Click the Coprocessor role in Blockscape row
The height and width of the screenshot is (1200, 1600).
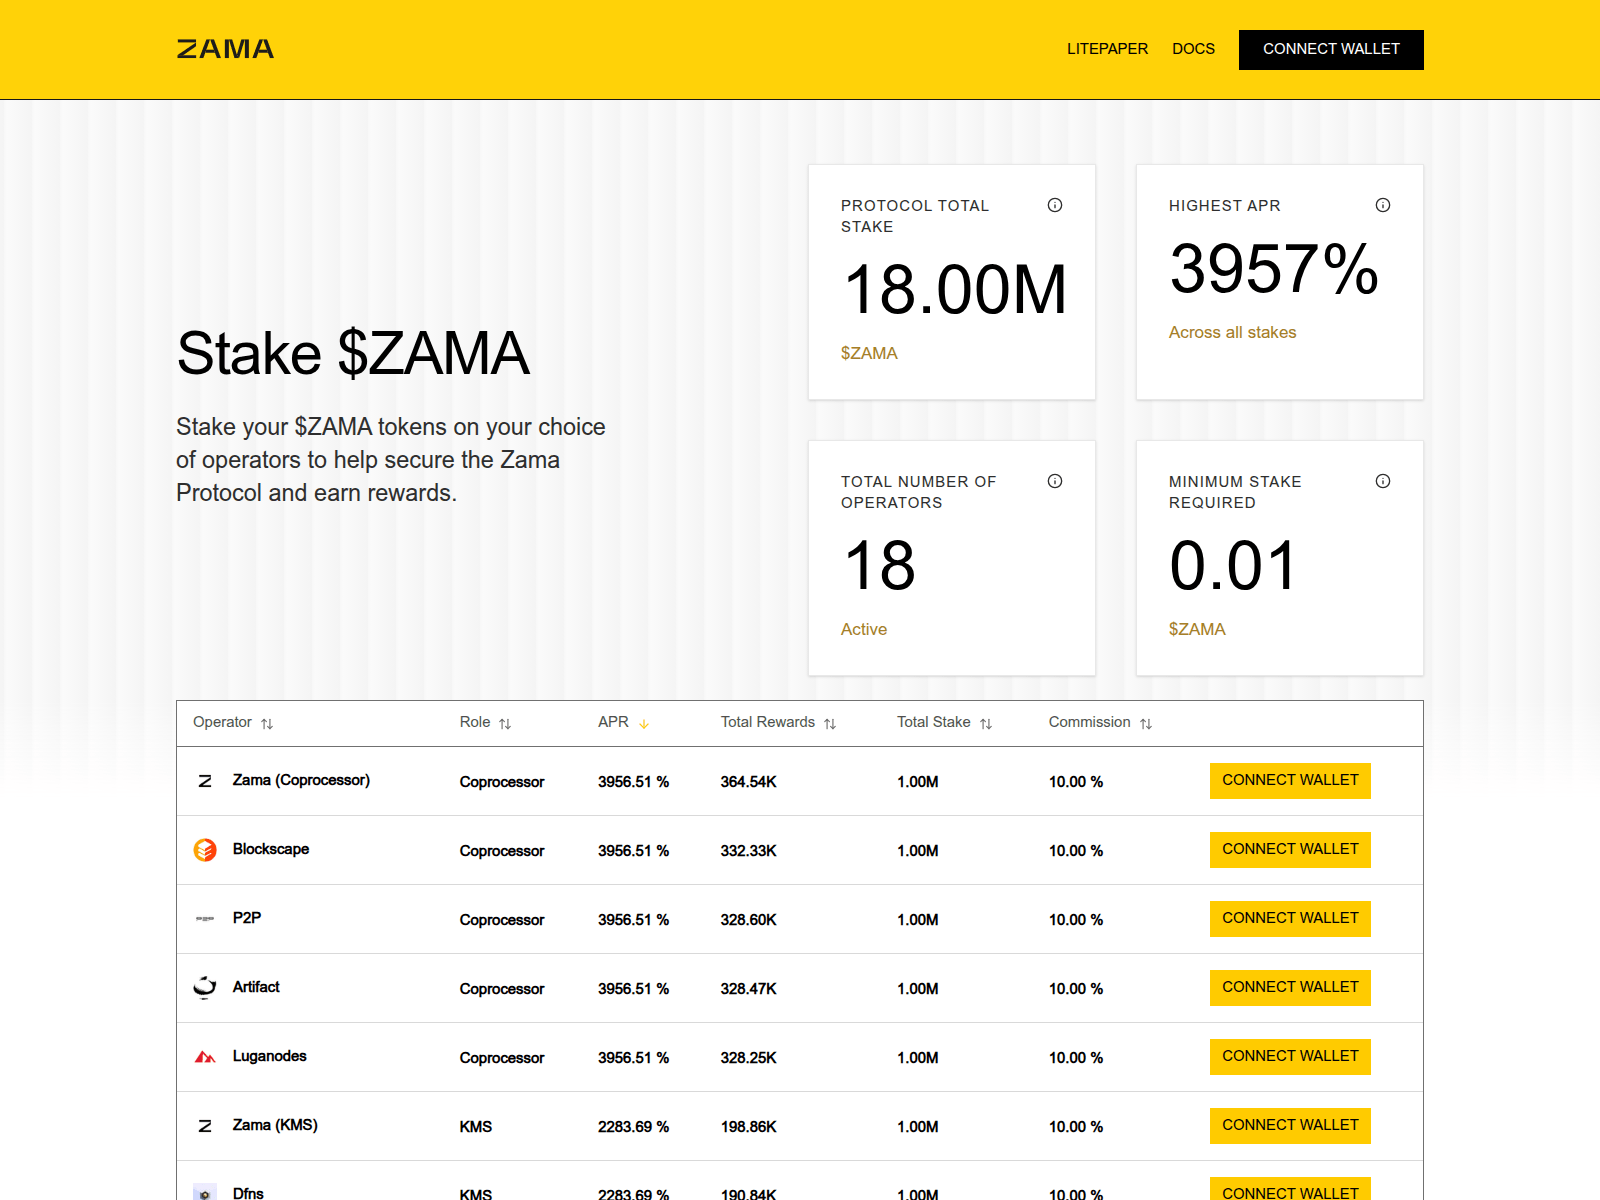click(502, 851)
